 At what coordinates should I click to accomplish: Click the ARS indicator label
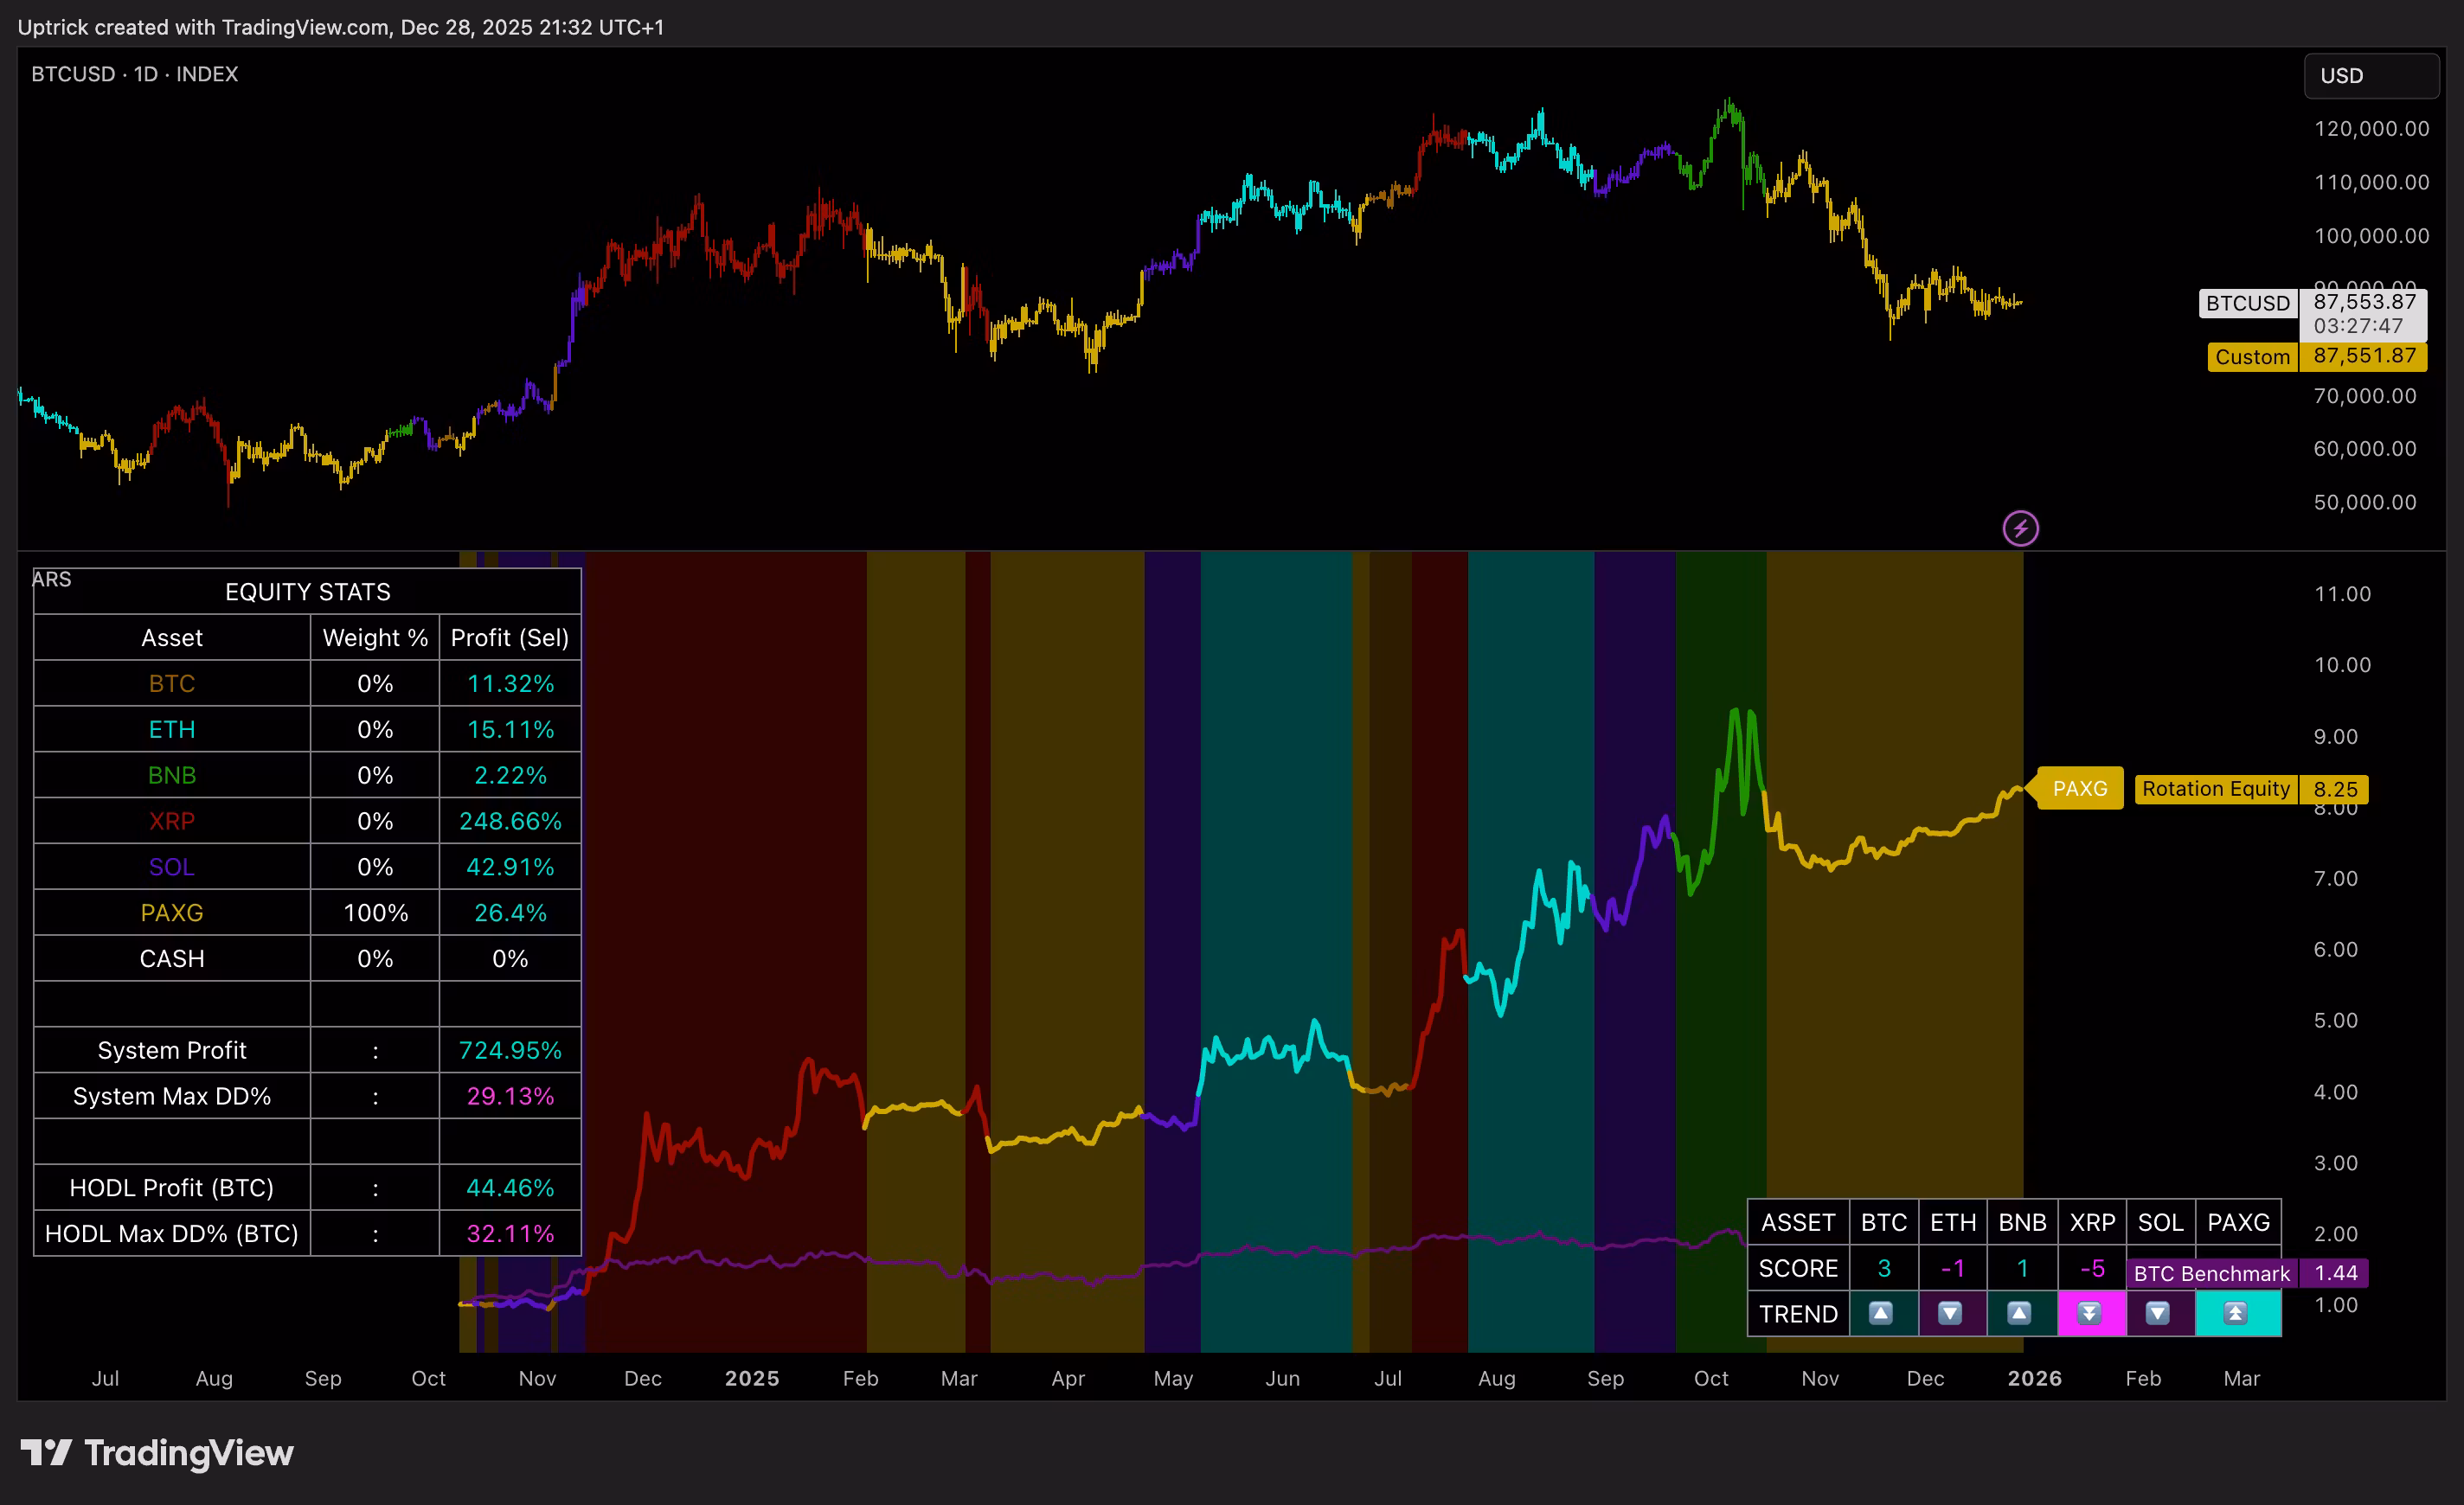click(x=51, y=579)
